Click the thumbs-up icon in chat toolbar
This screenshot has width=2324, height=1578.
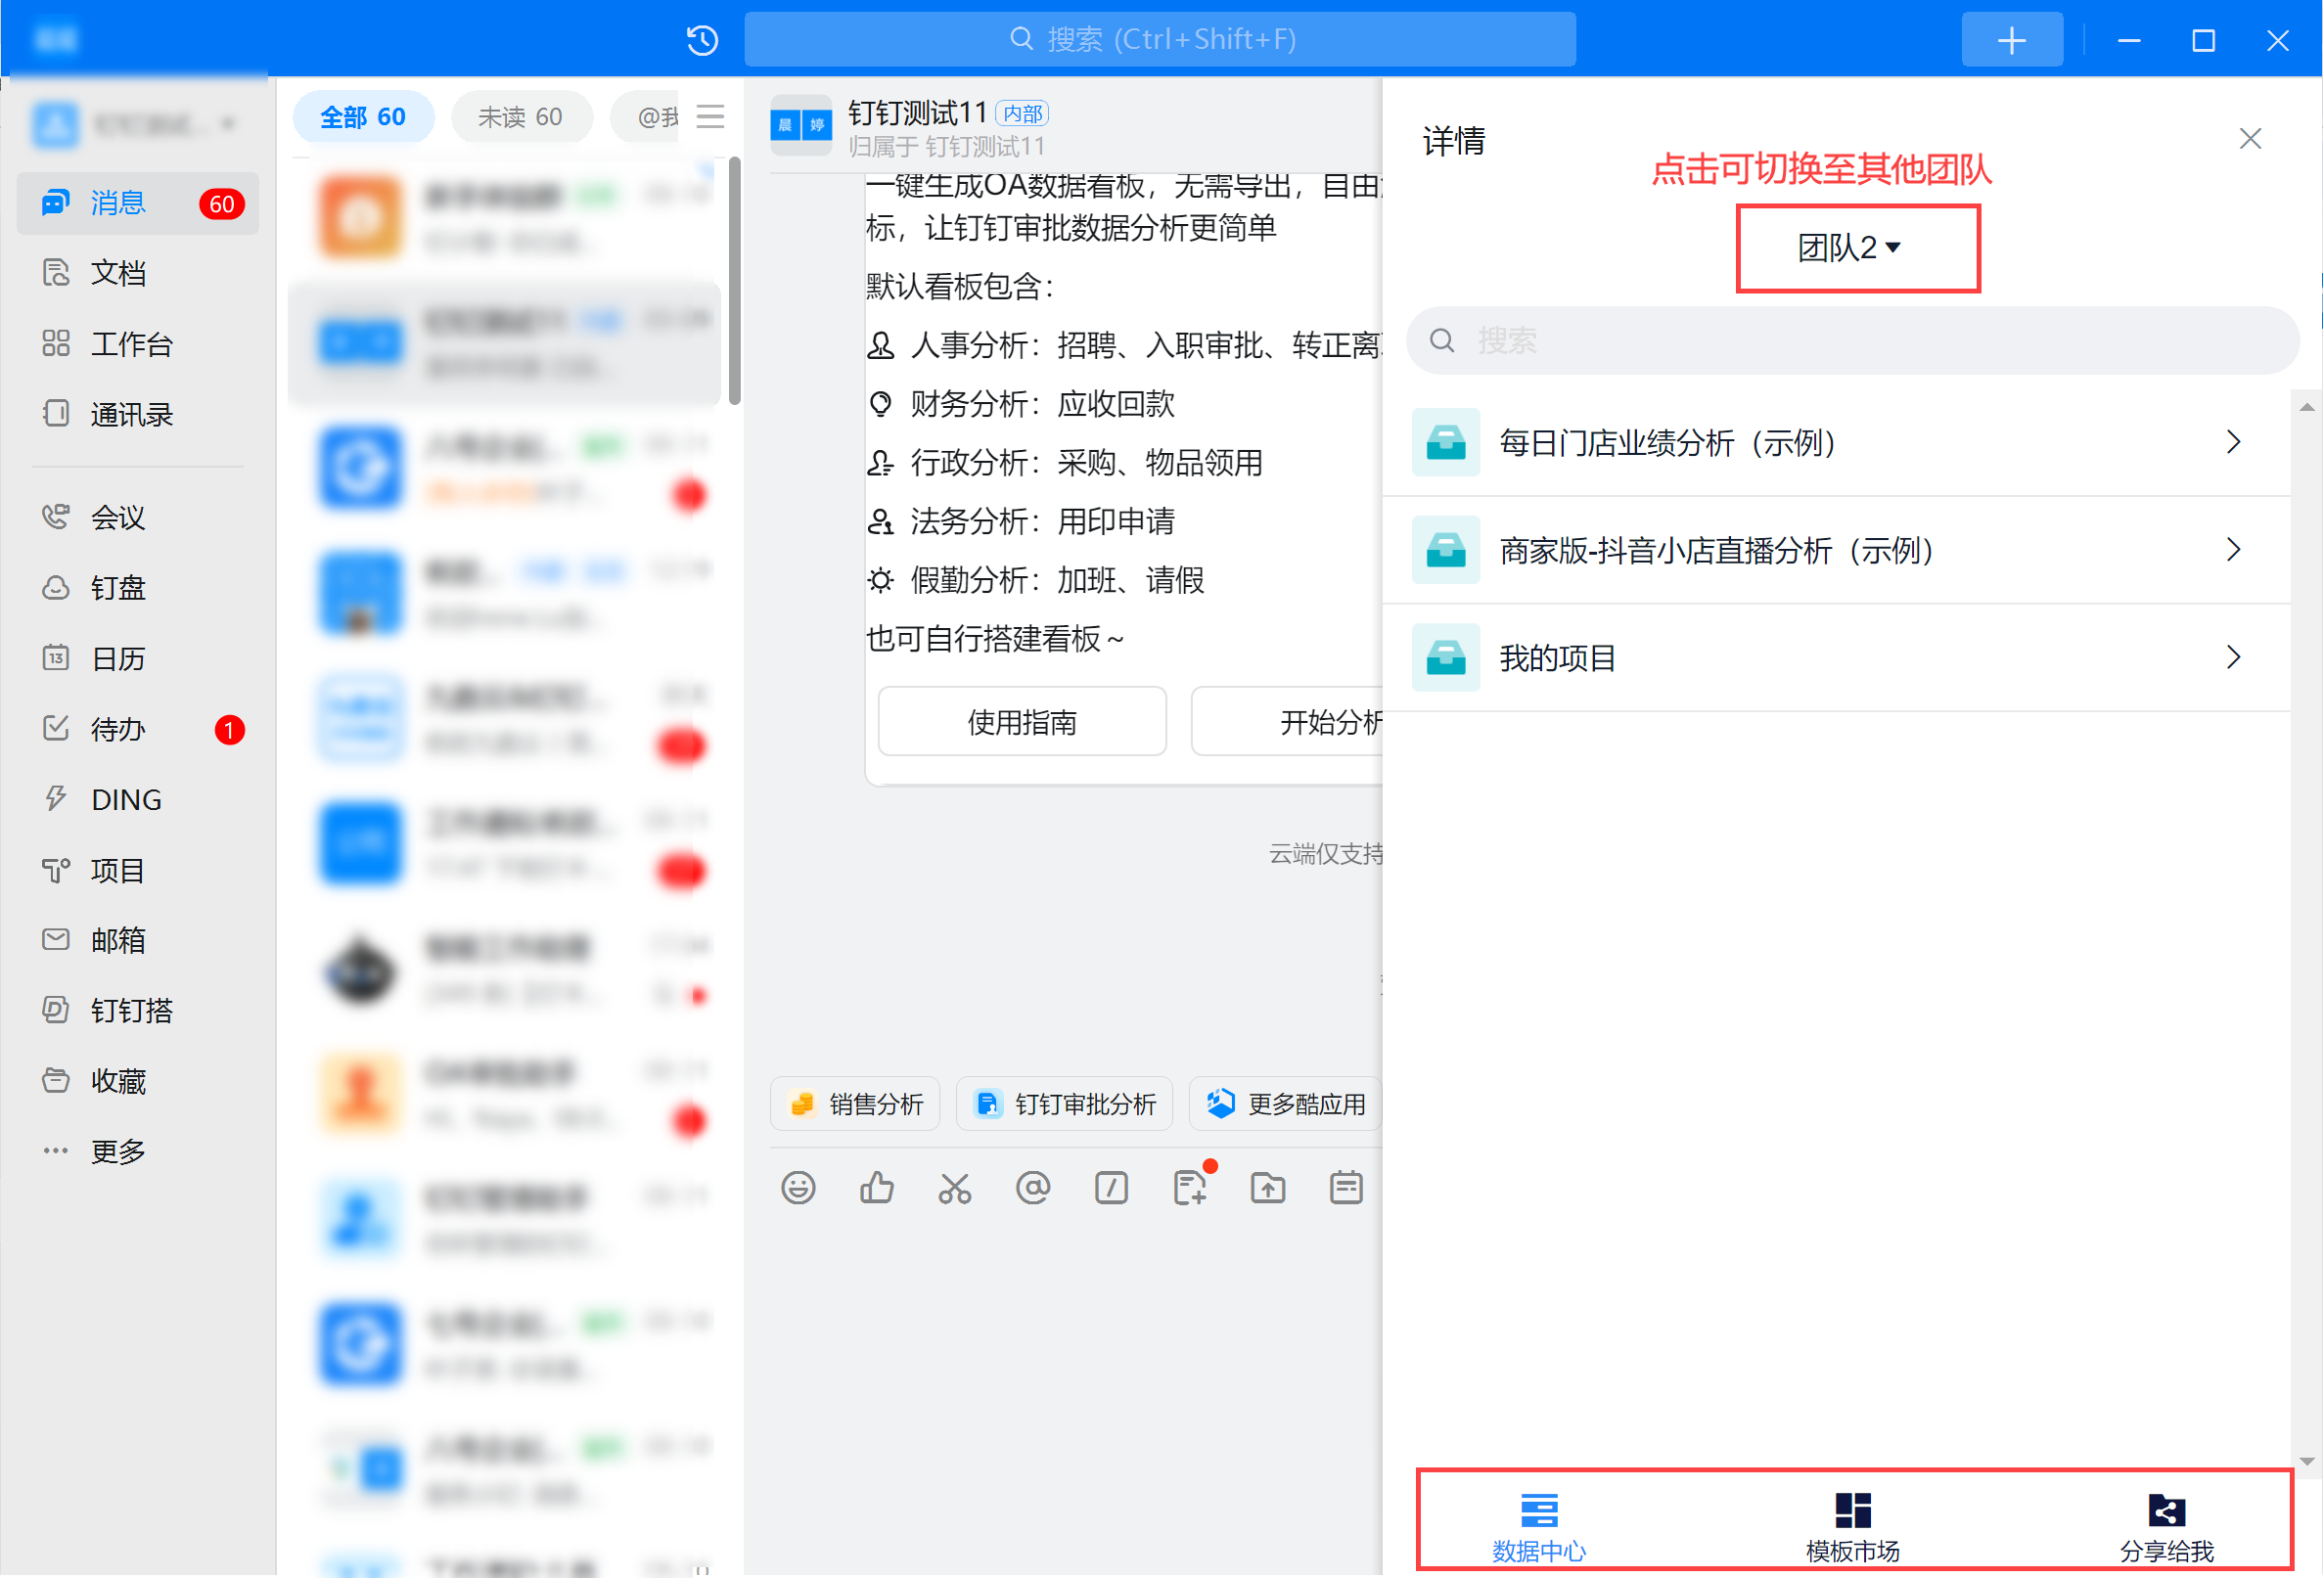[x=877, y=1188]
